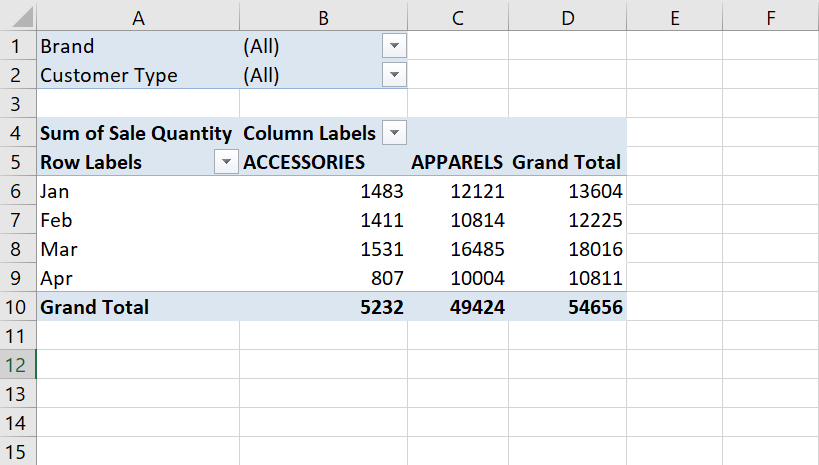Viewport: 819px width, 465px height.
Task: Click the cell with value 10004
Action: 458,278
